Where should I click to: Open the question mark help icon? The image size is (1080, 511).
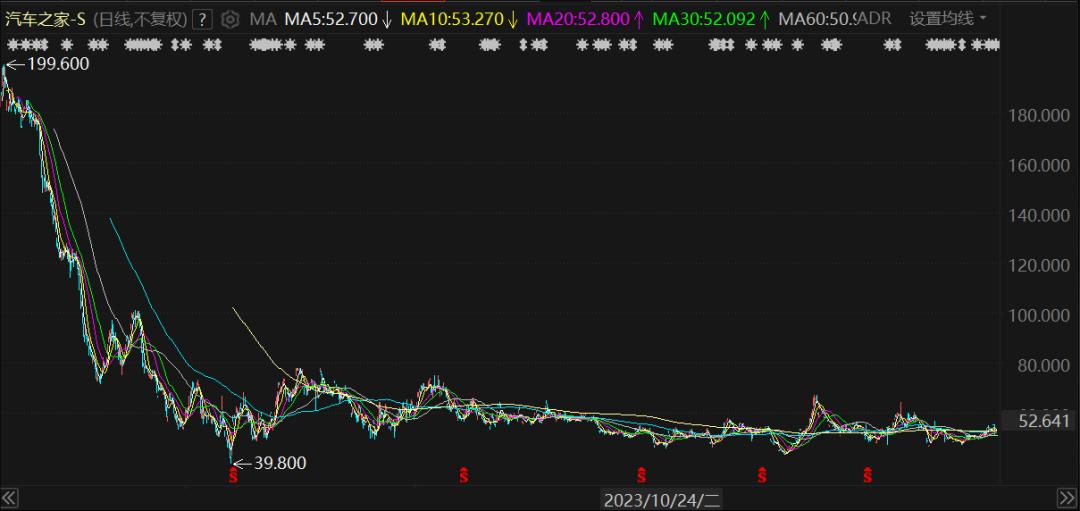[201, 19]
